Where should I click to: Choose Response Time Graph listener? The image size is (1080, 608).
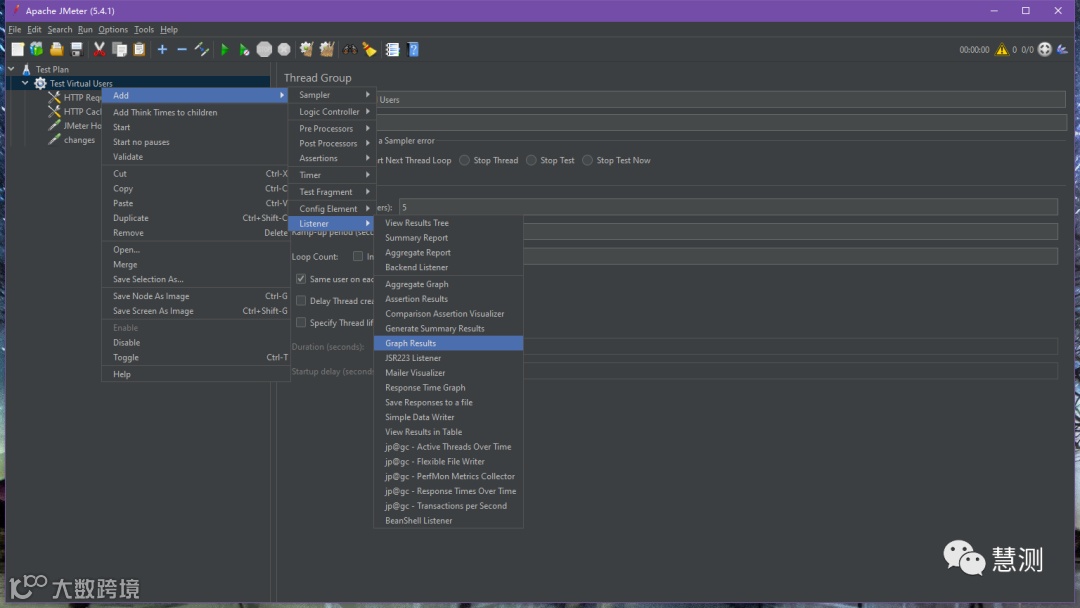tap(448, 388)
